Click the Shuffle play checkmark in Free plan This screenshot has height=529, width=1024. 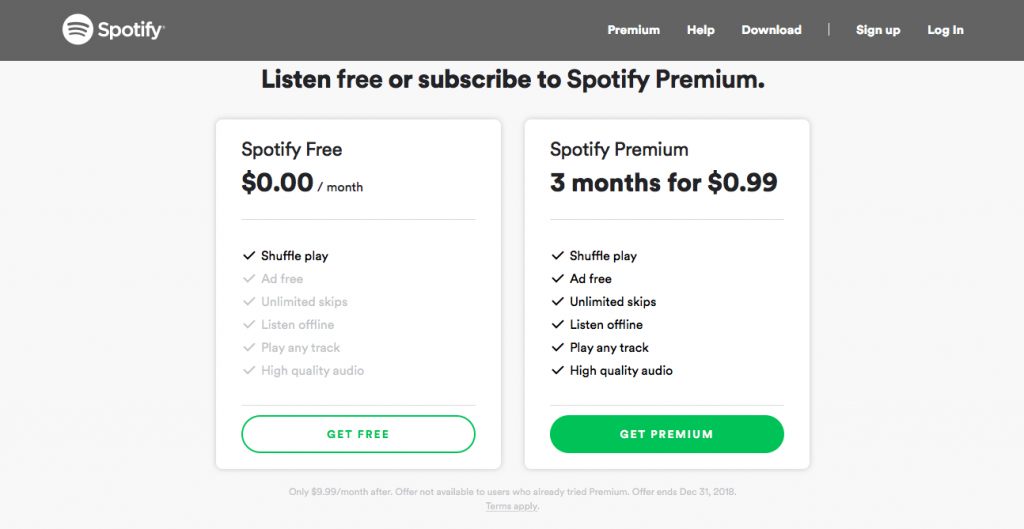(249, 255)
